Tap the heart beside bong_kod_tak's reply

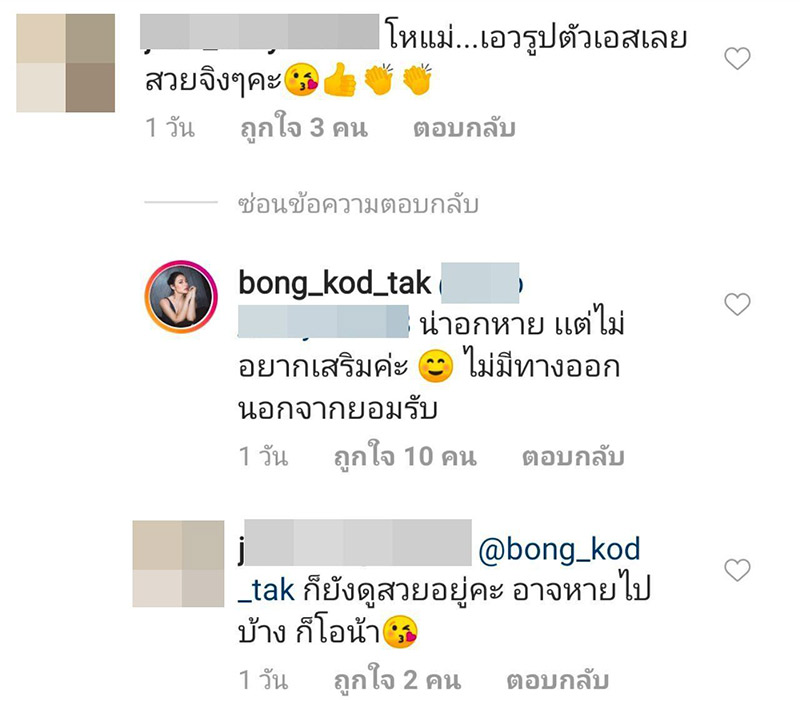[737, 304]
